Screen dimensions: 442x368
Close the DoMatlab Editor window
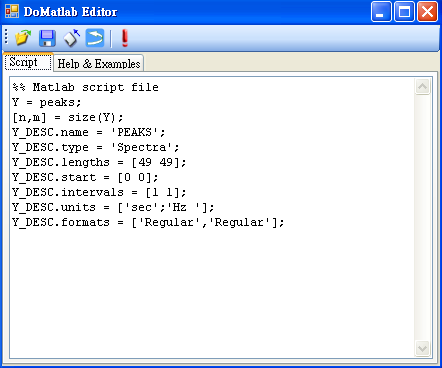coord(427,12)
